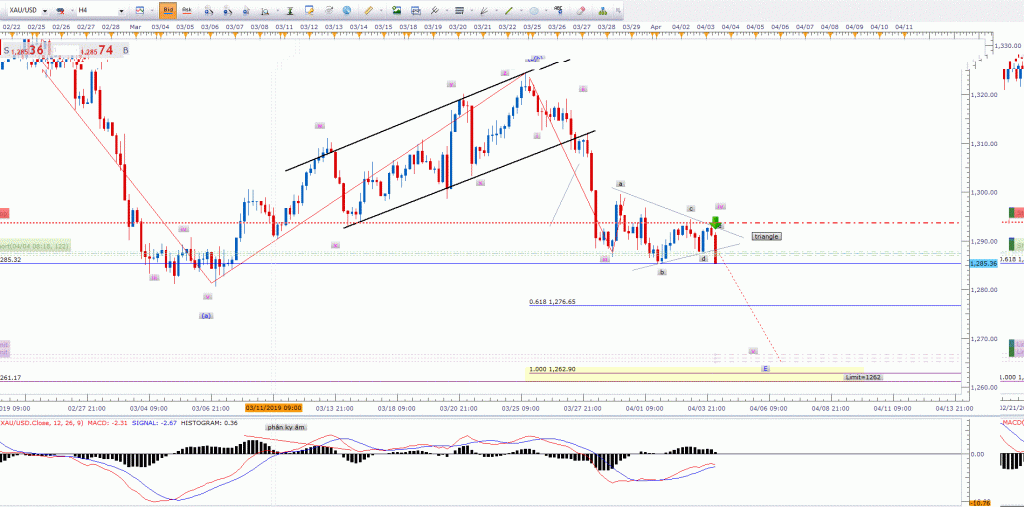Screen dimensions: 1024x507
Task: Click the orange 03/11/2019 09:00 date marker
Action: coord(274,408)
